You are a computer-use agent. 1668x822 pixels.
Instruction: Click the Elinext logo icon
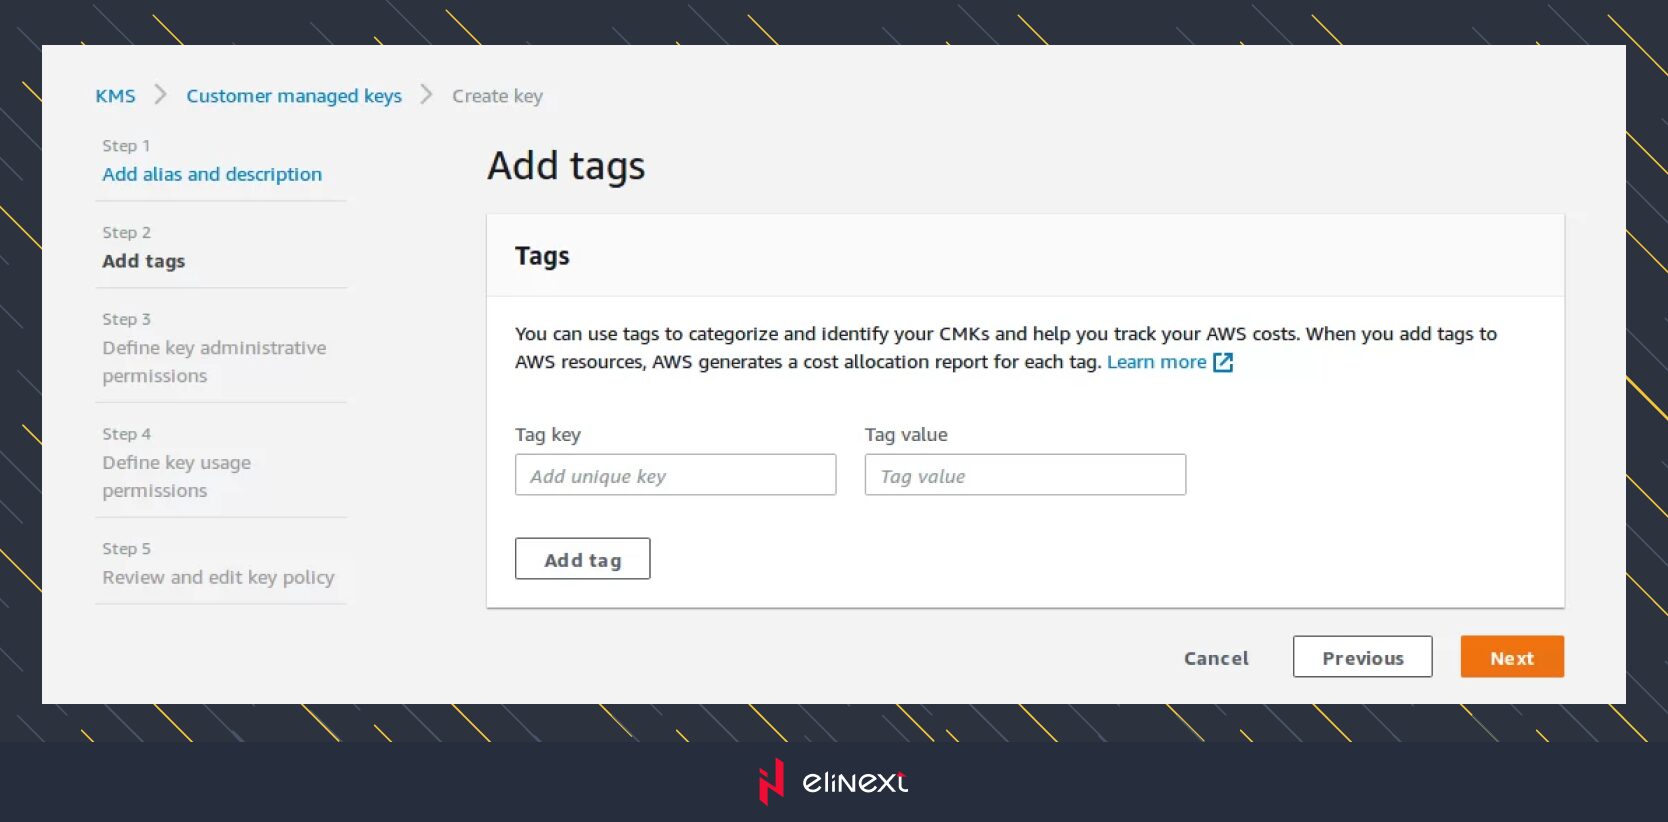(x=771, y=781)
